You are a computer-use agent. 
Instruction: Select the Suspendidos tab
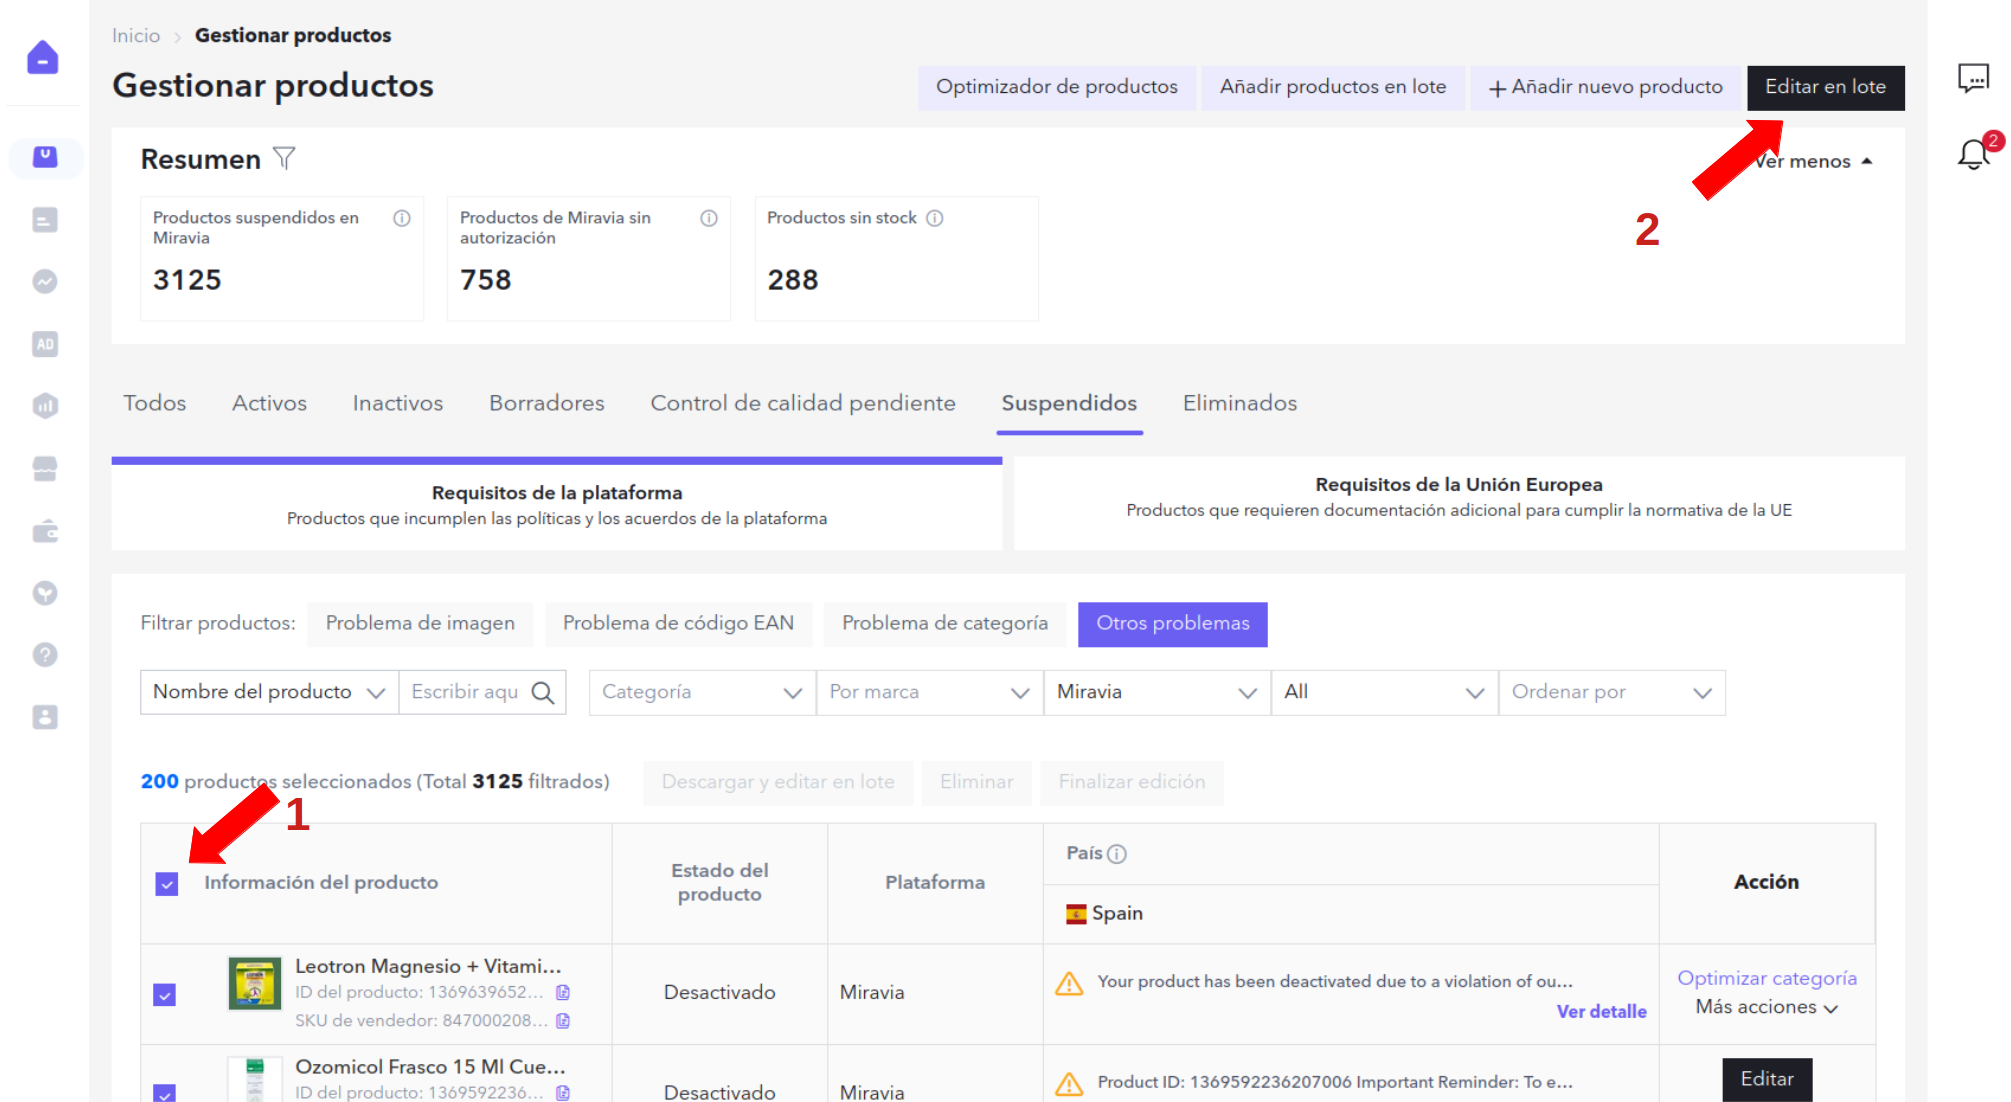[x=1069, y=403]
